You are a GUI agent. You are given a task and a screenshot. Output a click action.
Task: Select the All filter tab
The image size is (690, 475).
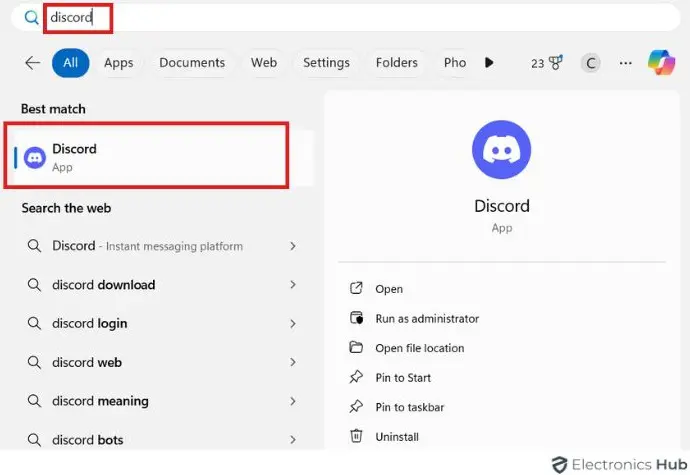click(x=70, y=63)
